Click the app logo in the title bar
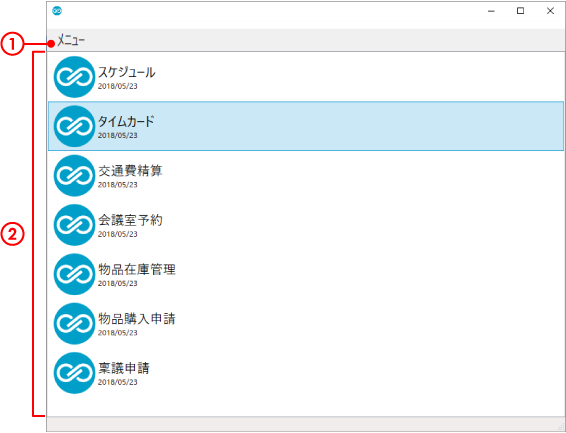Screen dimensions: 566x433 (x=57, y=11)
